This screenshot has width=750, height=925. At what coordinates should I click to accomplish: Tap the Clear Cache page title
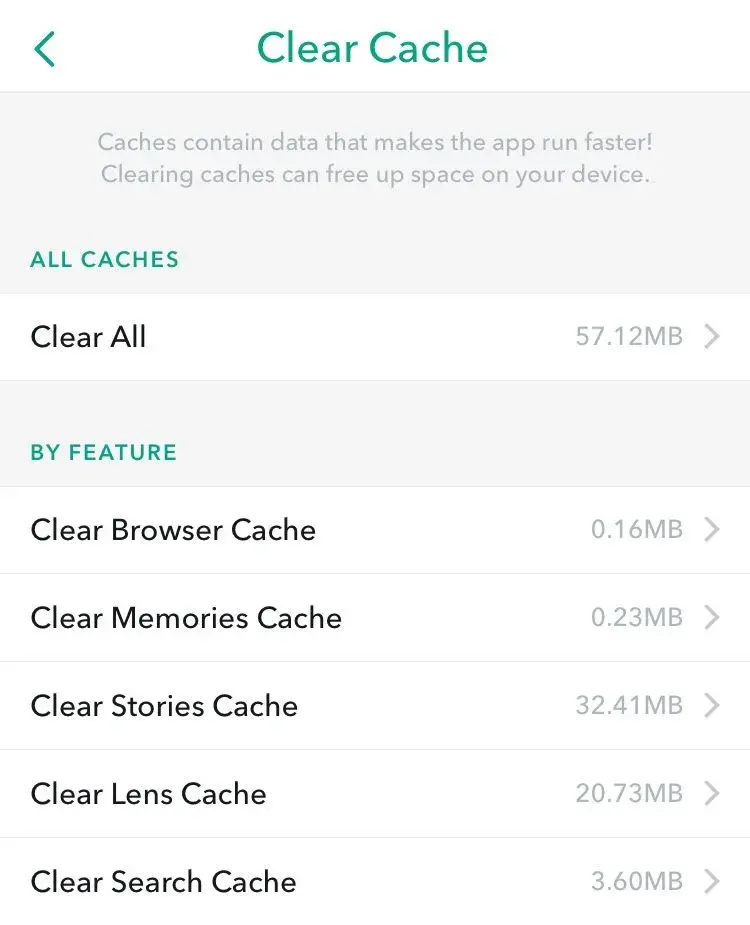click(372, 48)
